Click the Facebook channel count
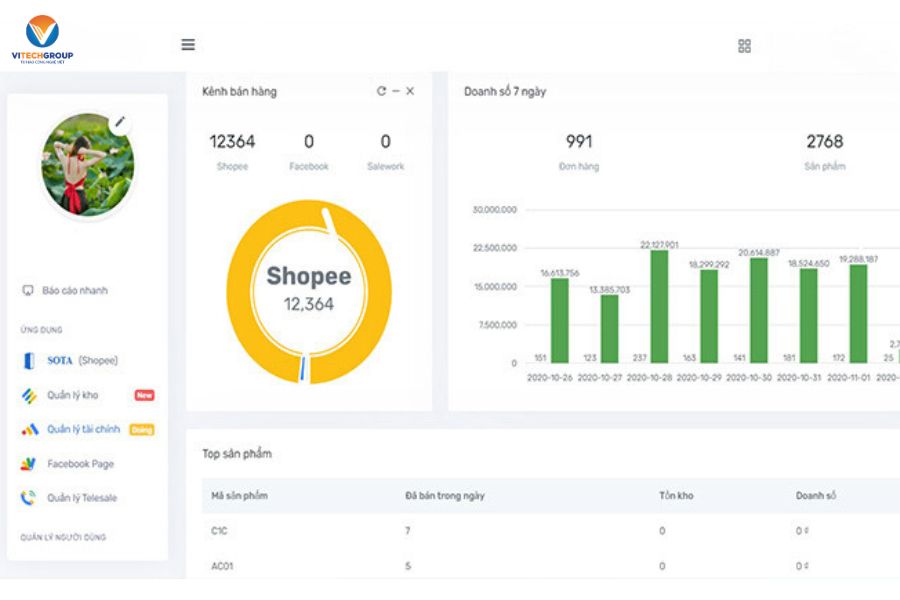 point(309,141)
